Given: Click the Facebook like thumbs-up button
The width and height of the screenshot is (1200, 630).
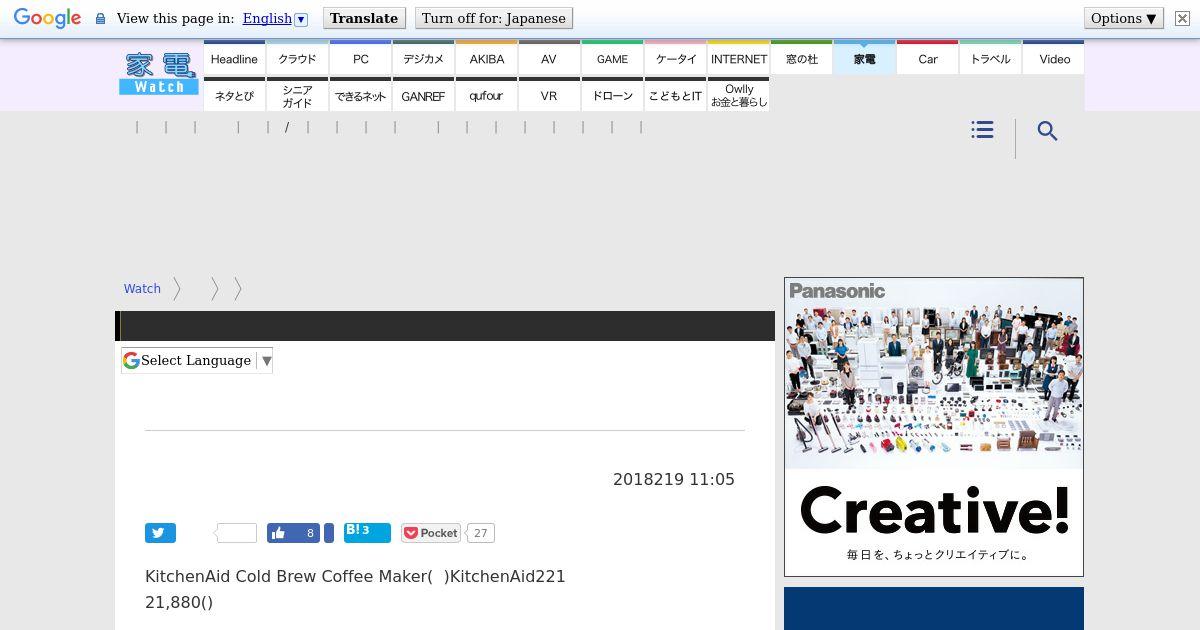Looking at the screenshot, I should point(293,533).
